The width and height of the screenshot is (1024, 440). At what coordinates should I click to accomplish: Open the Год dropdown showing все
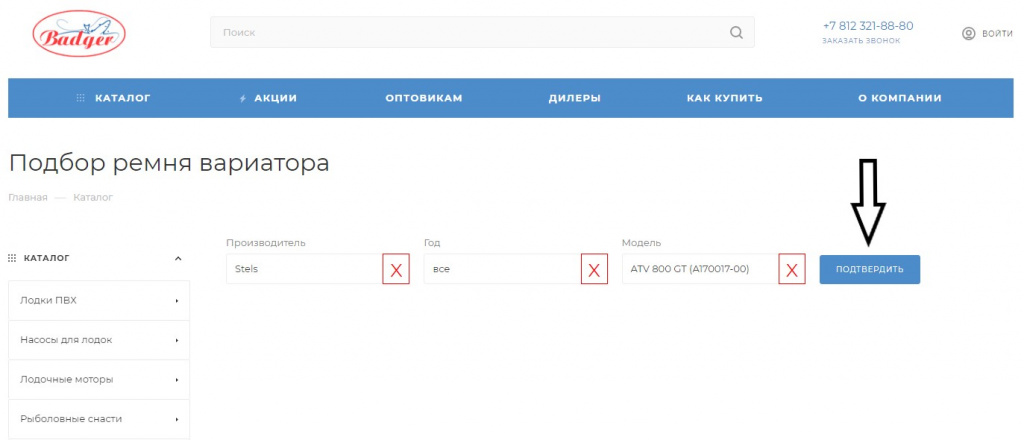coord(500,269)
